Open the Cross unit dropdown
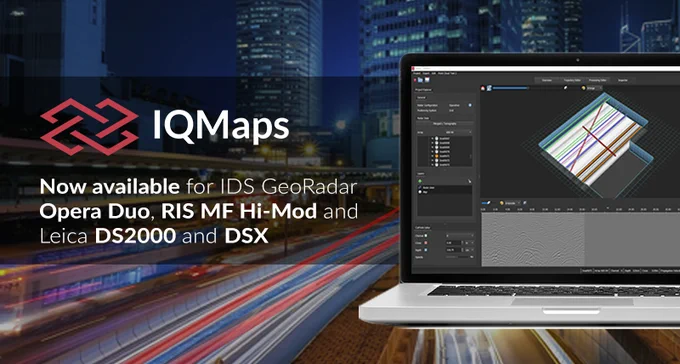The image size is (680, 364). pos(469,243)
